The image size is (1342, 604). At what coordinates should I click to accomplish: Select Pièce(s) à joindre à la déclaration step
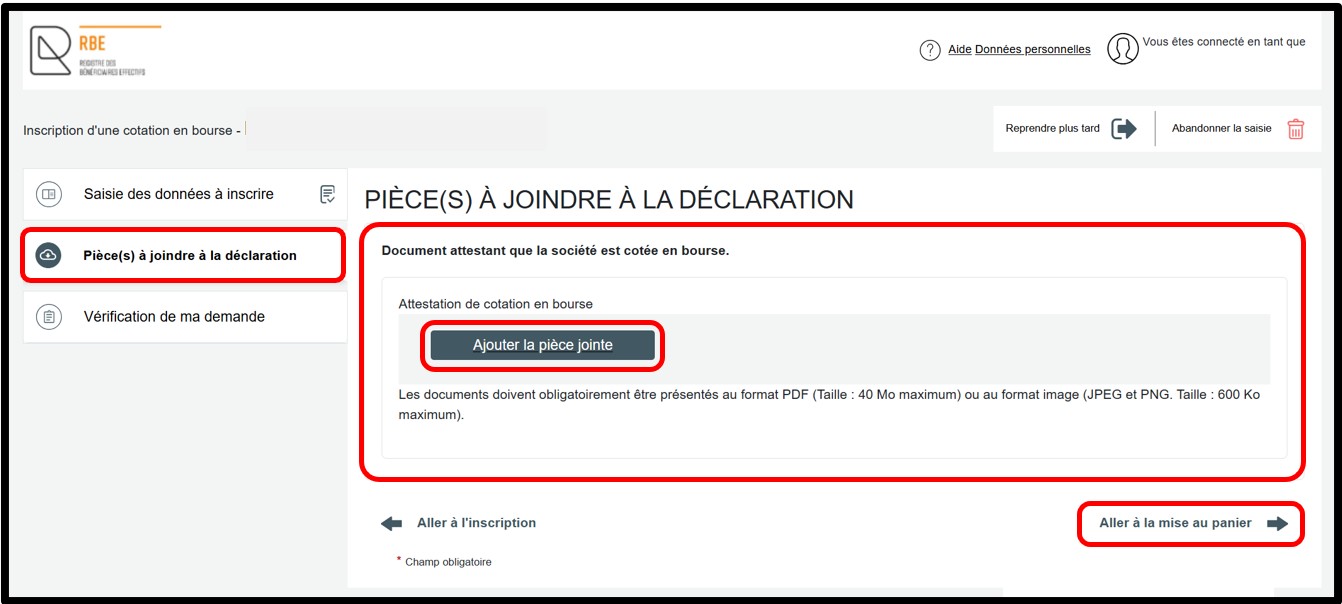point(189,255)
